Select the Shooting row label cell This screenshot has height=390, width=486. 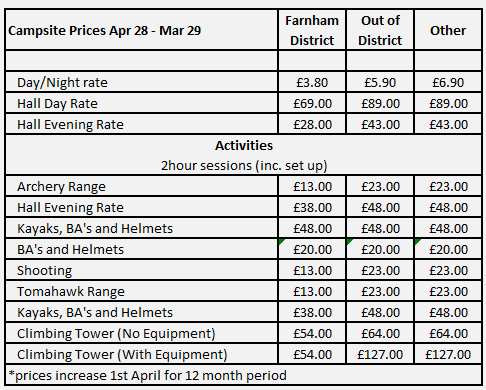tap(142, 270)
